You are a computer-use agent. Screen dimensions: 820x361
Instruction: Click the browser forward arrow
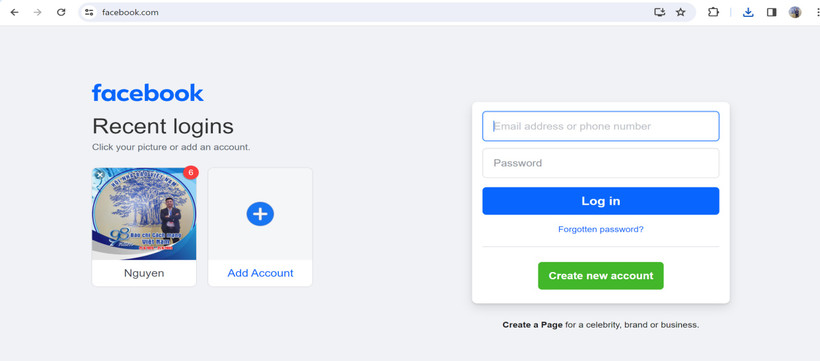click(x=37, y=12)
